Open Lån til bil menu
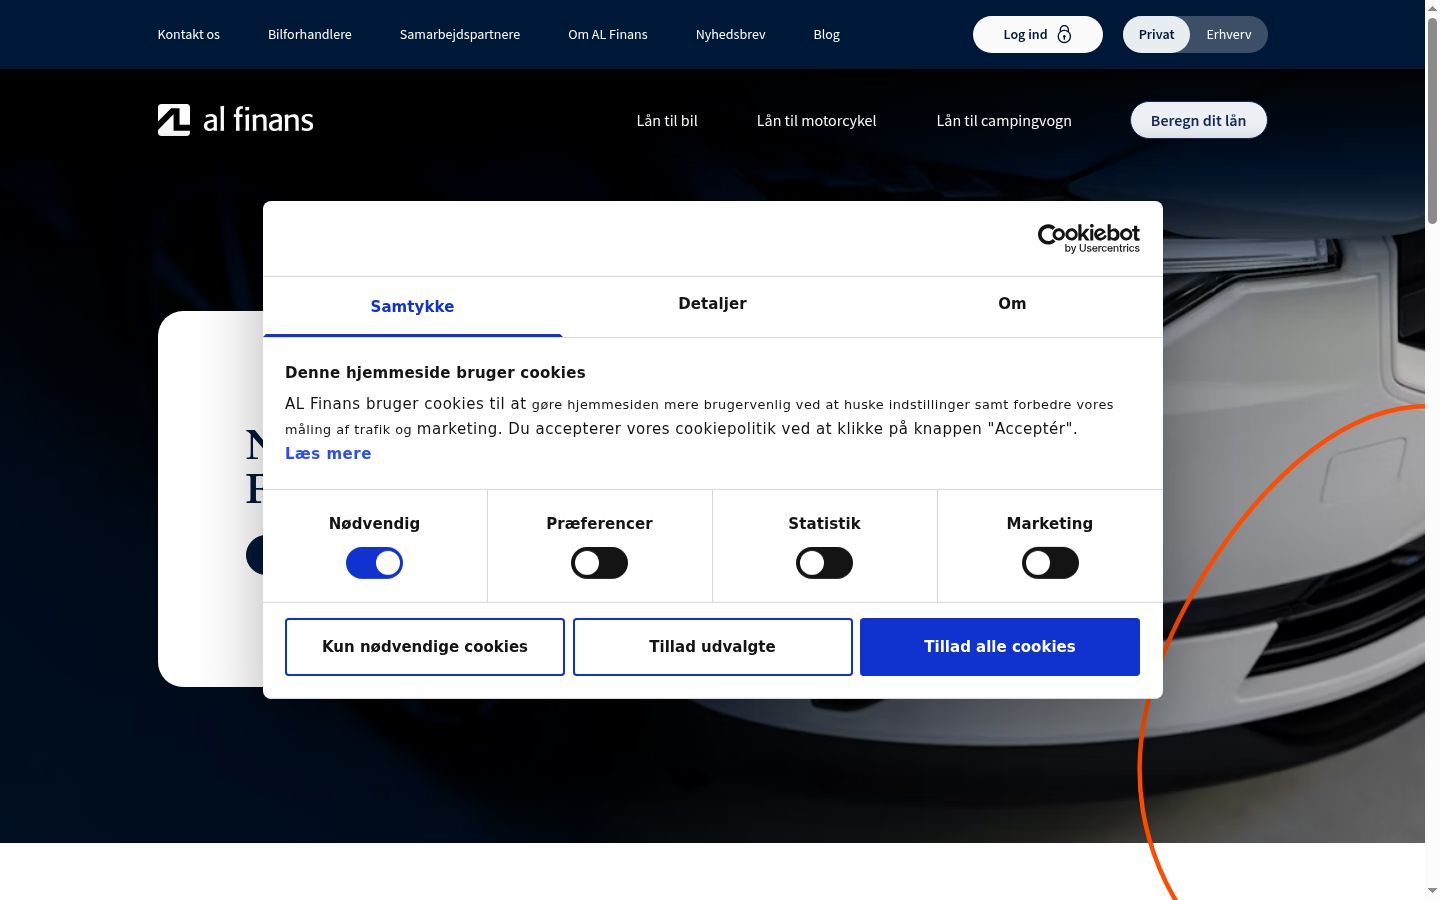The image size is (1440, 900). 667,120
